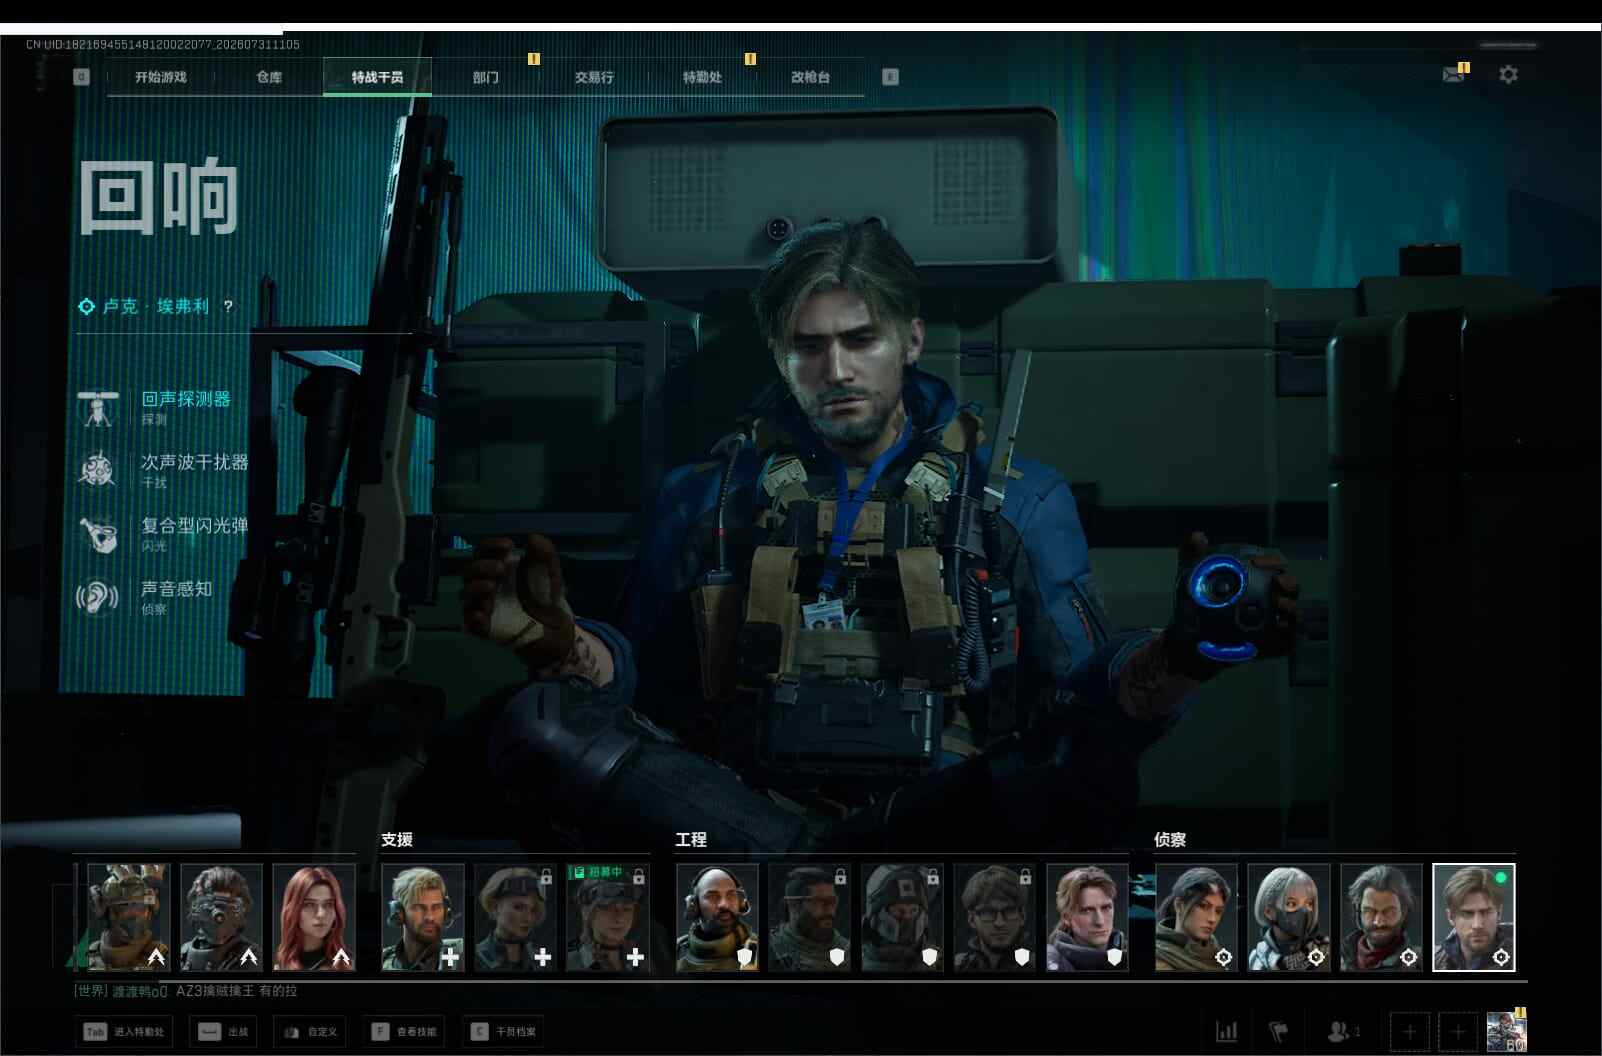Select the support operator marked 招募中

click(x=608, y=917)
